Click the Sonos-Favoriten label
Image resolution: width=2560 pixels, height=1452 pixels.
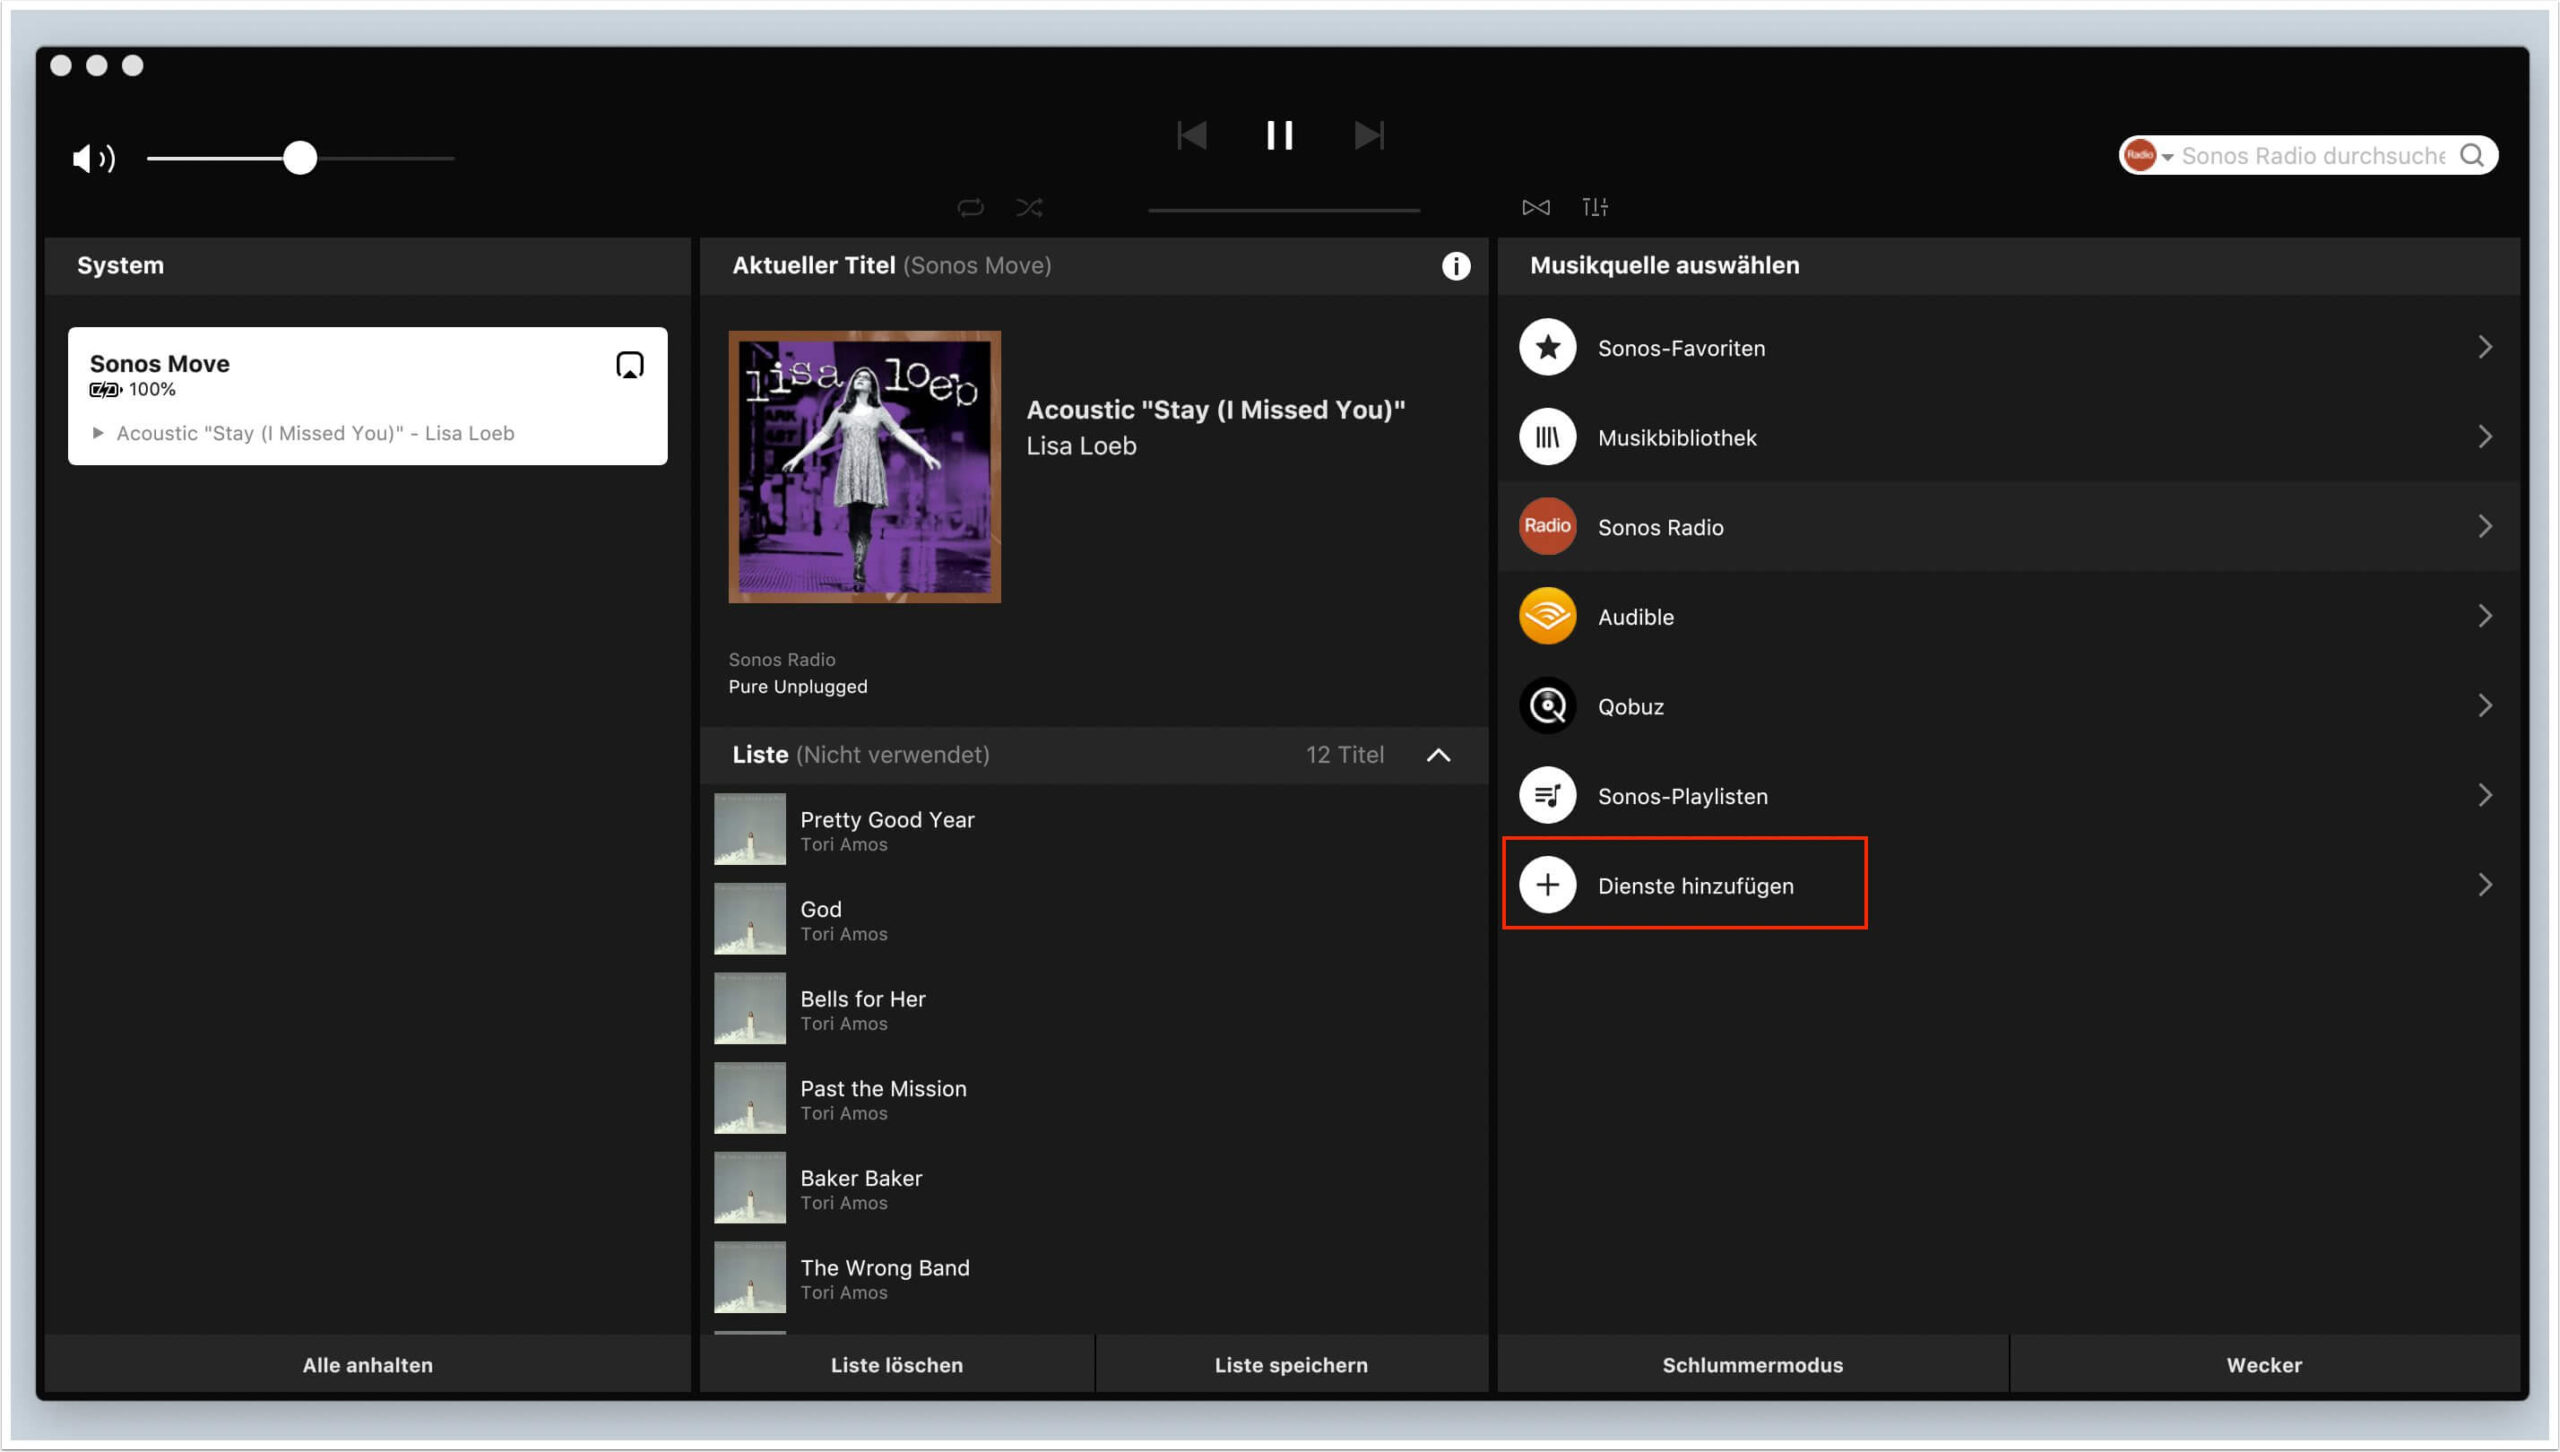[x=1681, y=348]
